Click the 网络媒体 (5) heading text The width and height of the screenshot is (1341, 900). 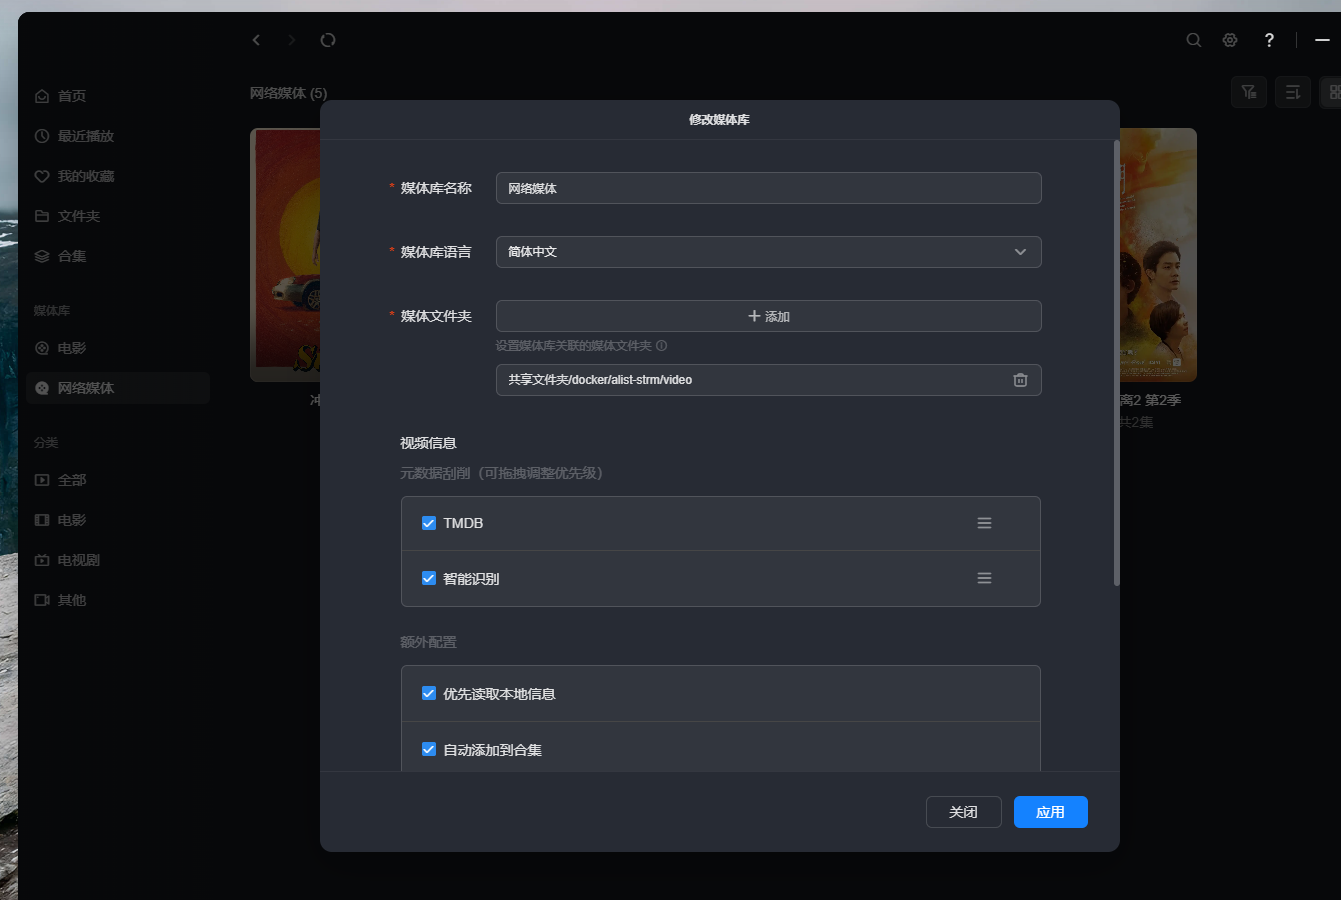(288, 93)
